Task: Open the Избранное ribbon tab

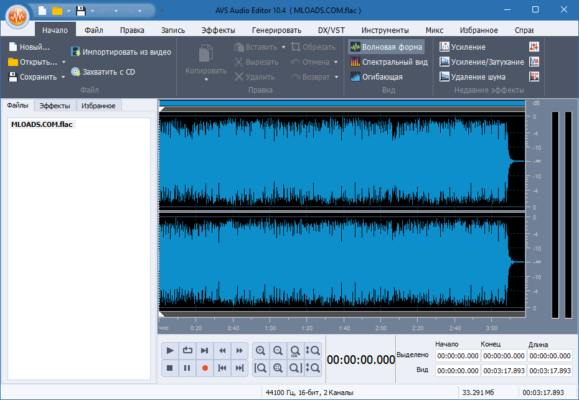Action: click(479, 30)
